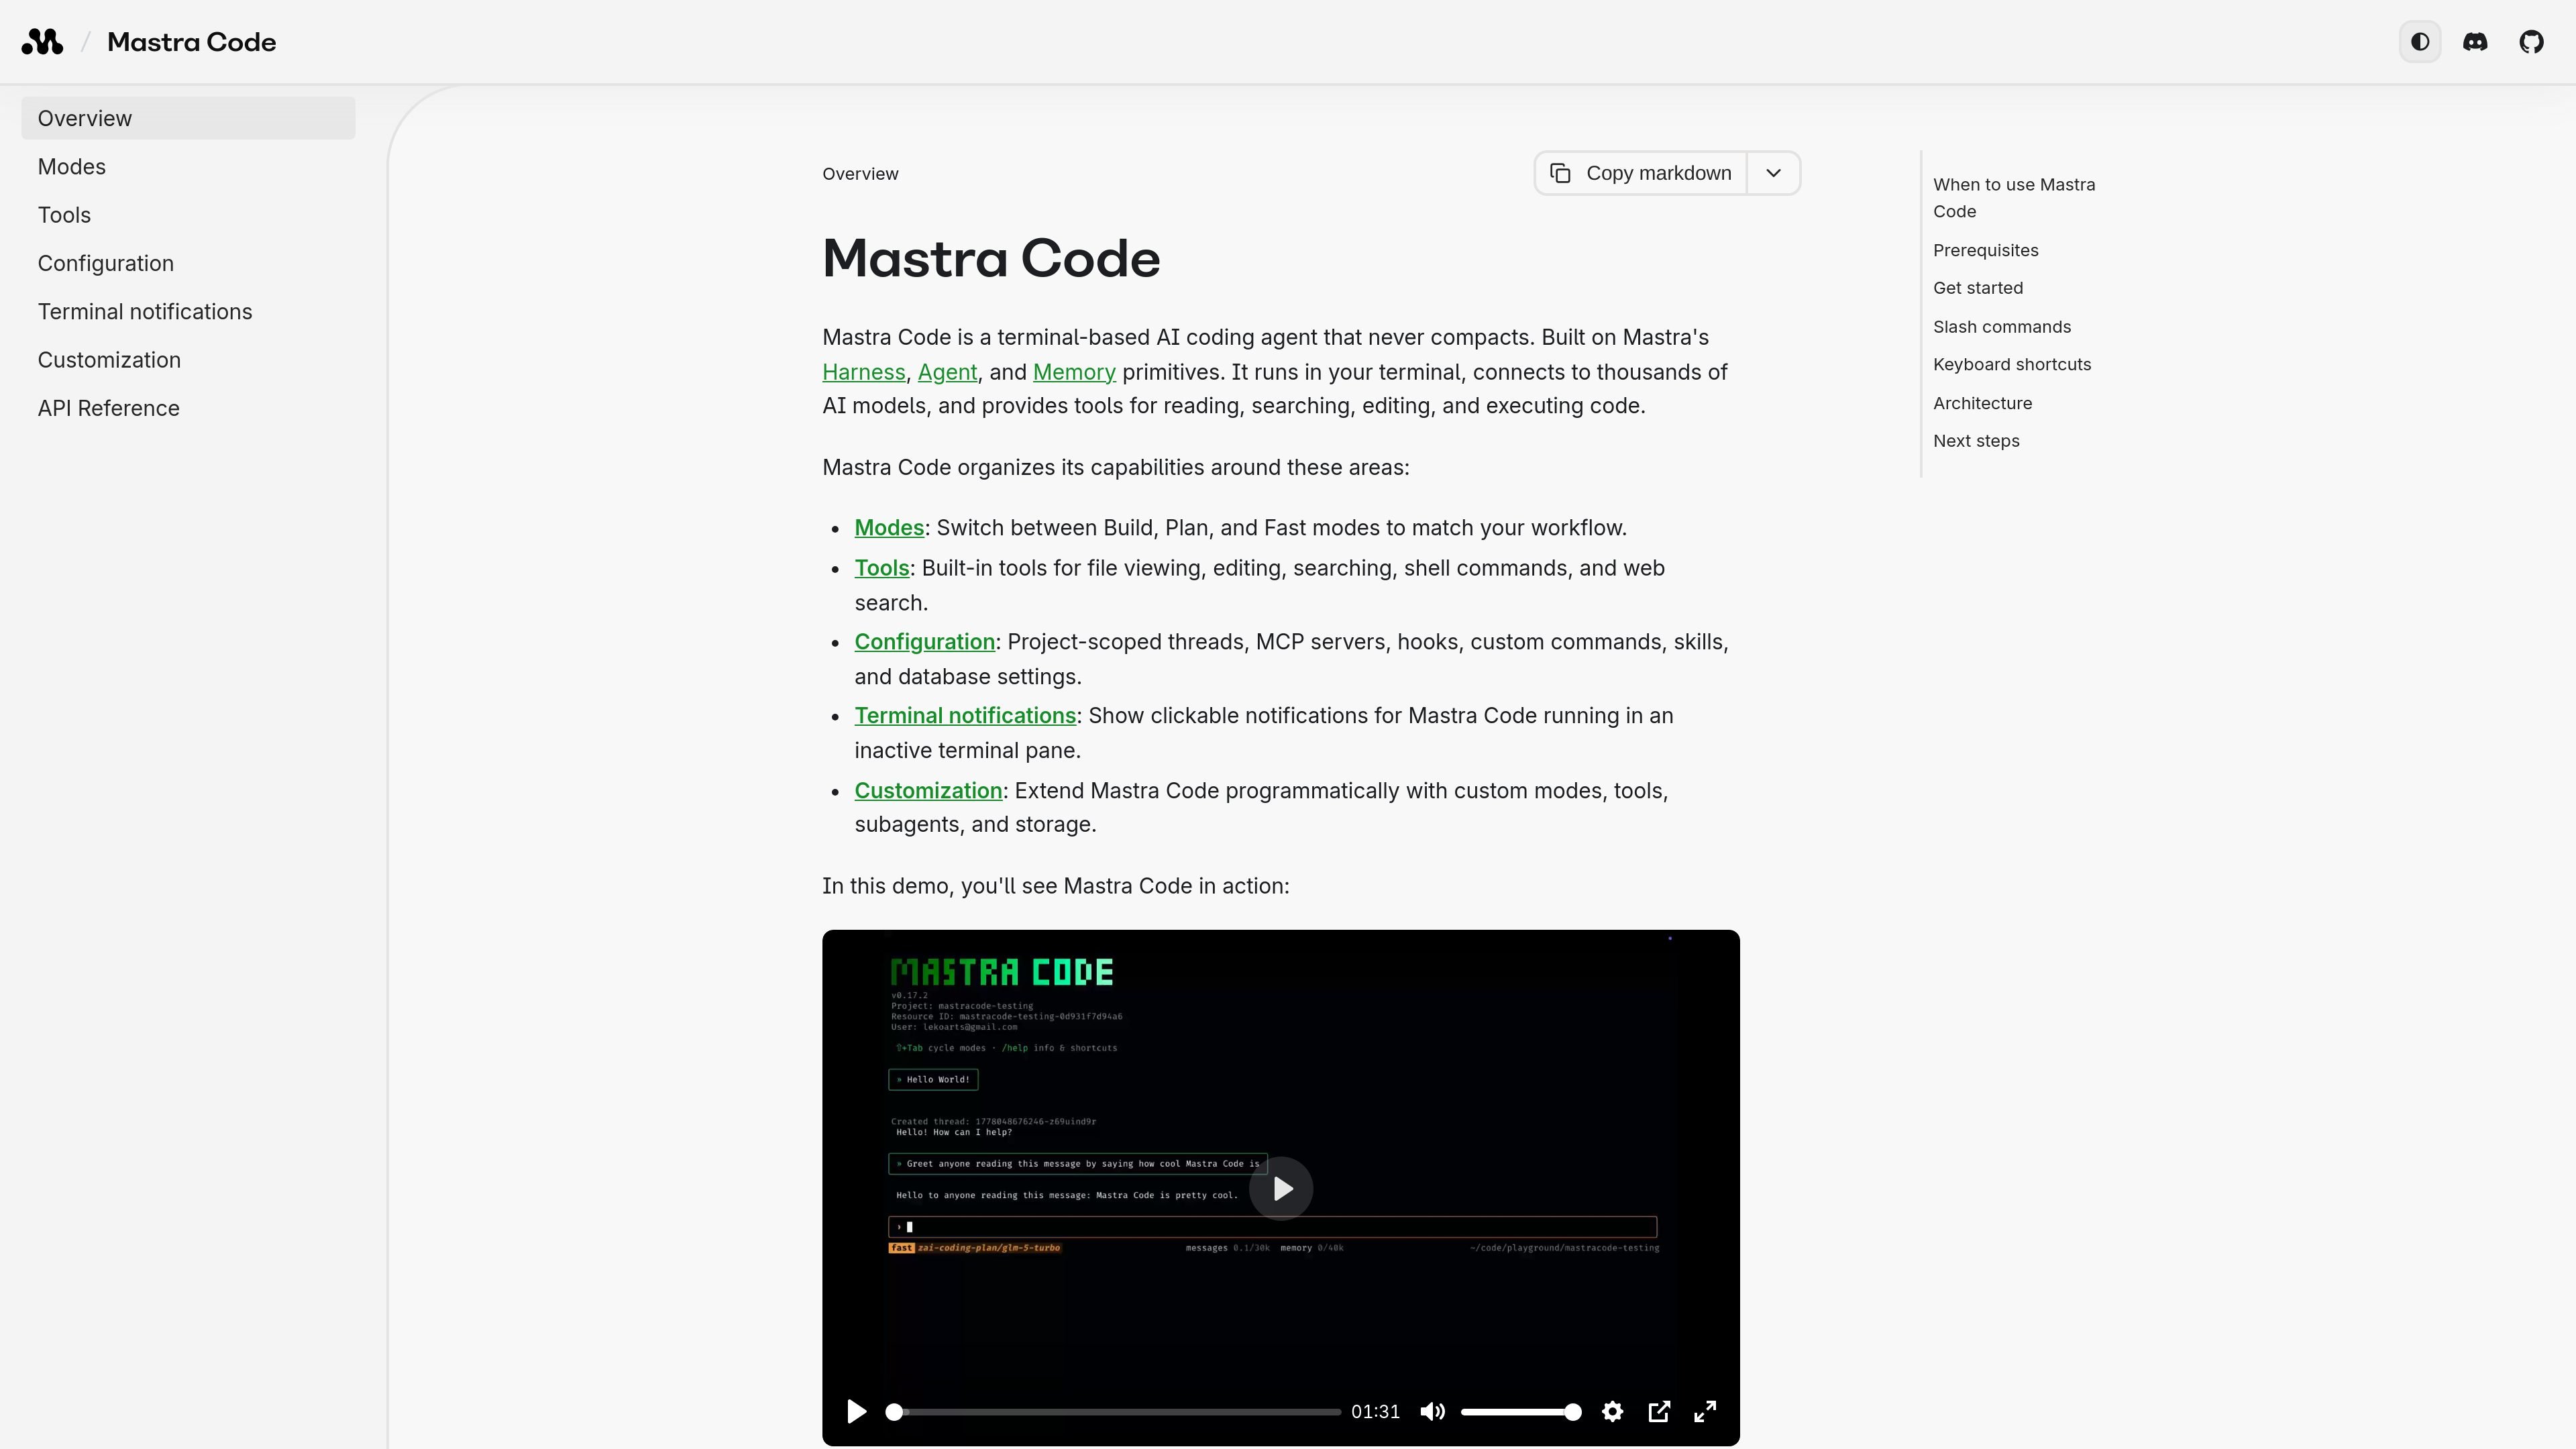Jump to Next steps in table of contents

(1976, 441)
